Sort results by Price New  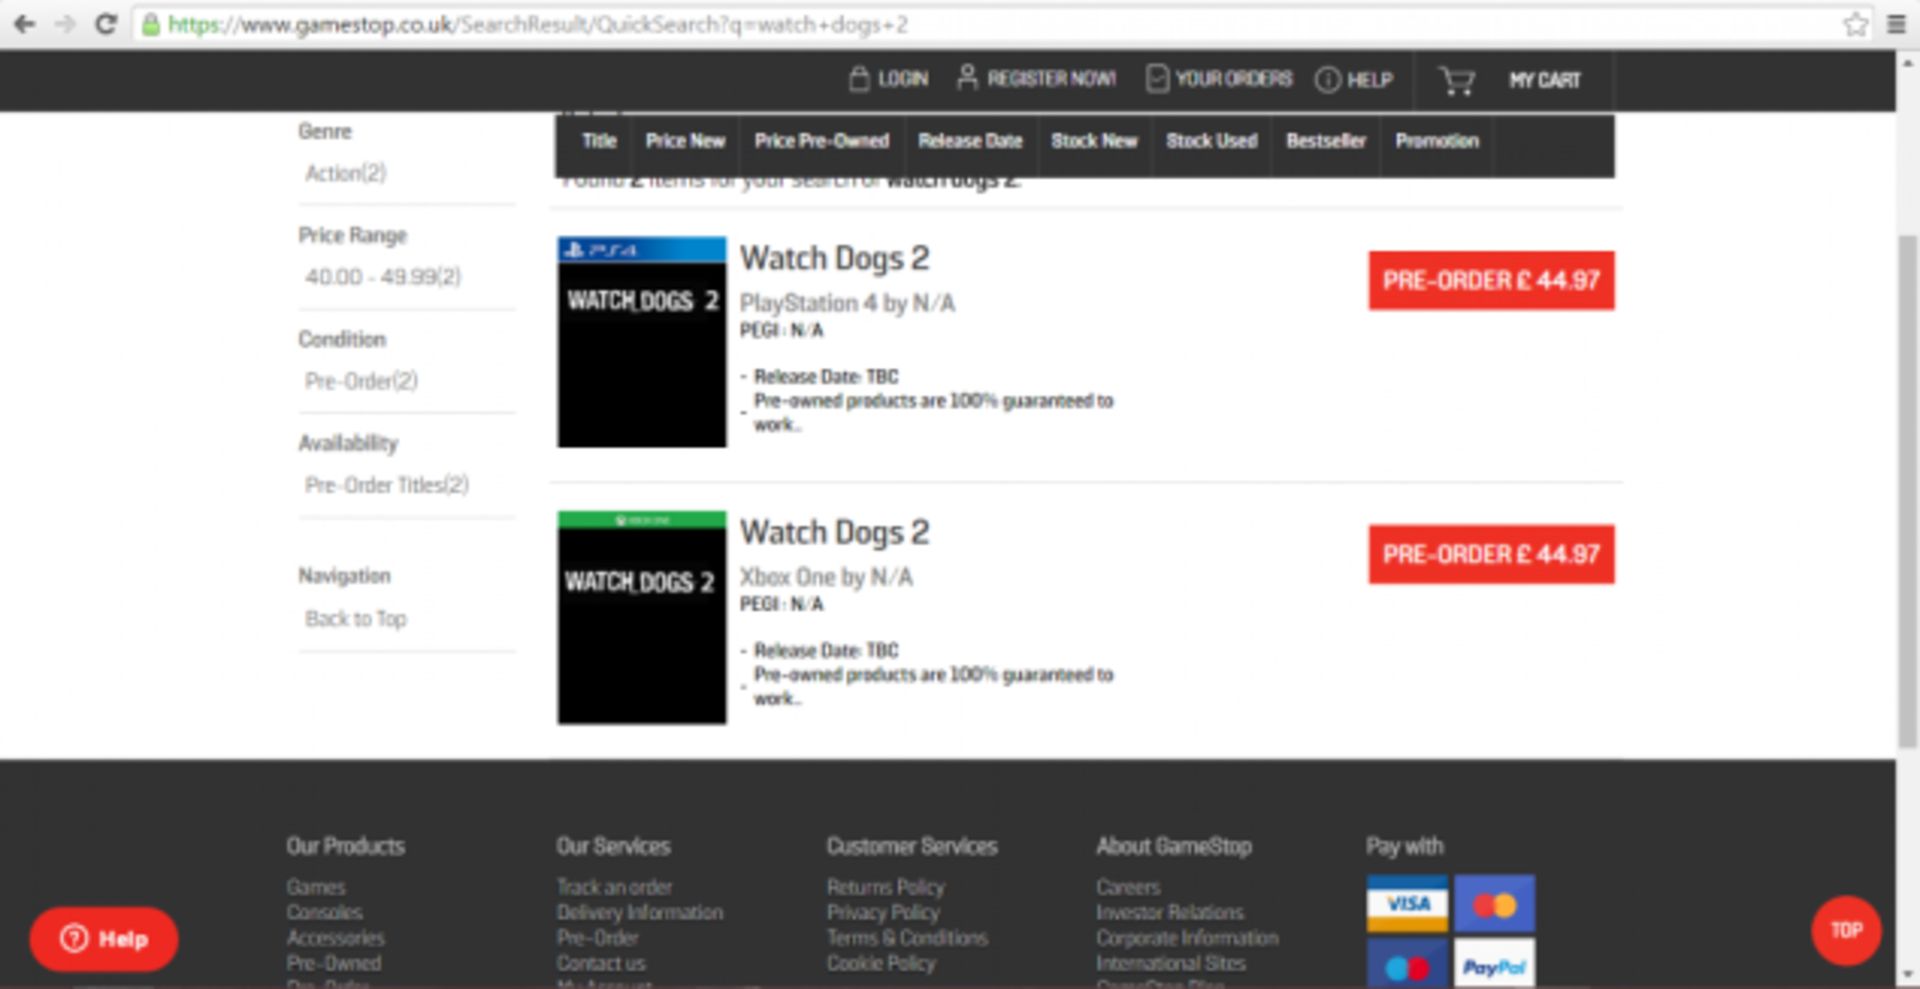pos(685,141)
